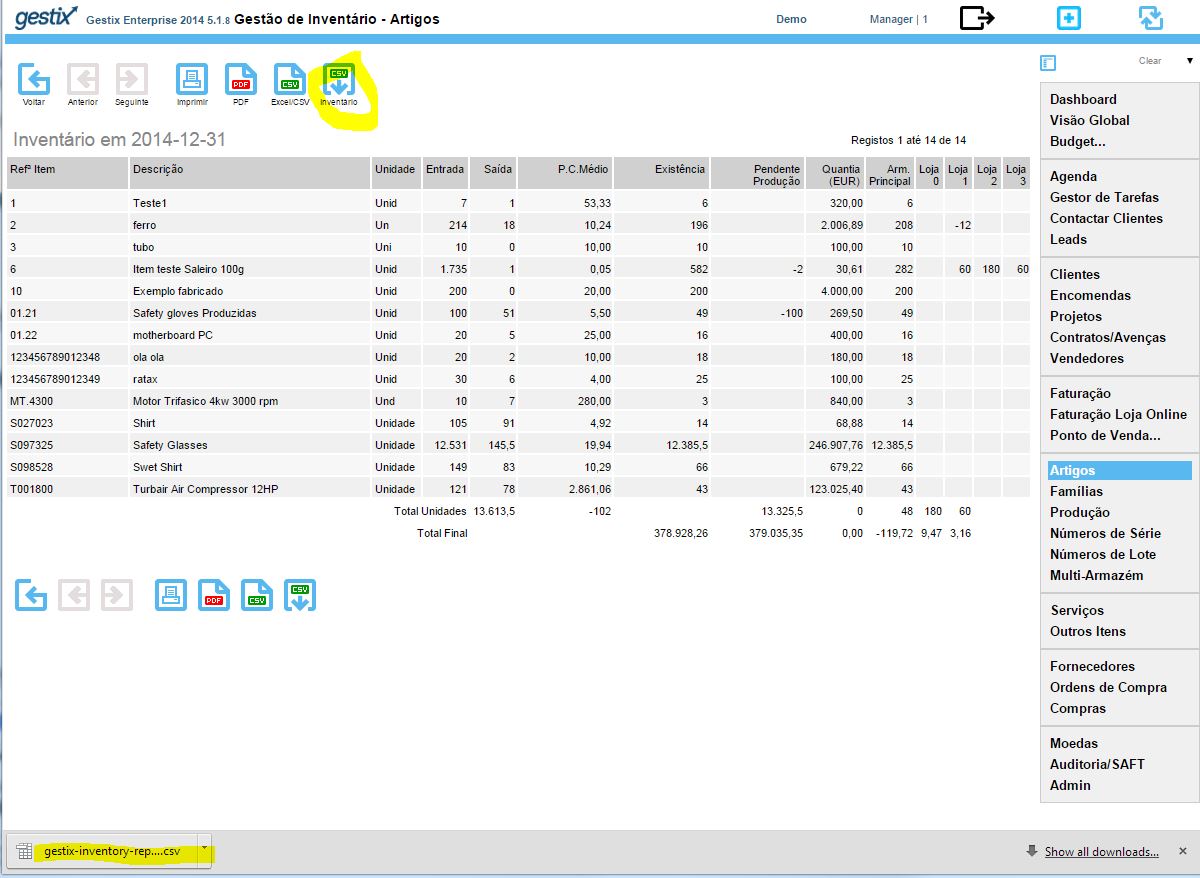Open Moedas in sidebar menu
Screen dimensions: 1200x878
click(x=1074, y=743)
